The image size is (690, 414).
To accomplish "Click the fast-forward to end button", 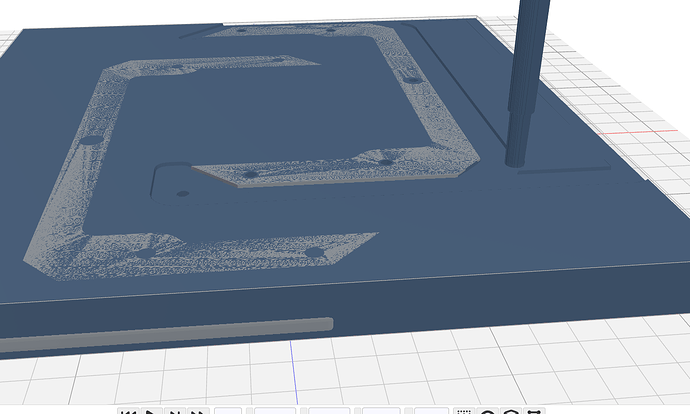I will pos(198,411).
